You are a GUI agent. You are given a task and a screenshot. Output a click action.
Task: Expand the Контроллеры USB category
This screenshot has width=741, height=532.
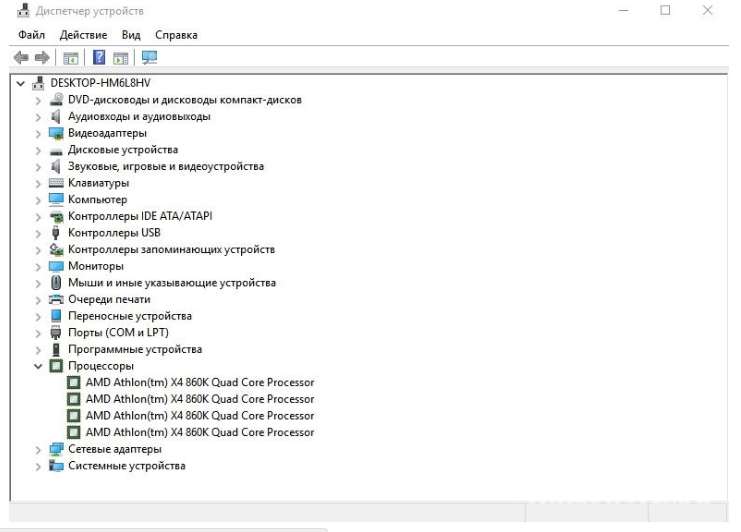pyautogui.click(x=38, y=233)
